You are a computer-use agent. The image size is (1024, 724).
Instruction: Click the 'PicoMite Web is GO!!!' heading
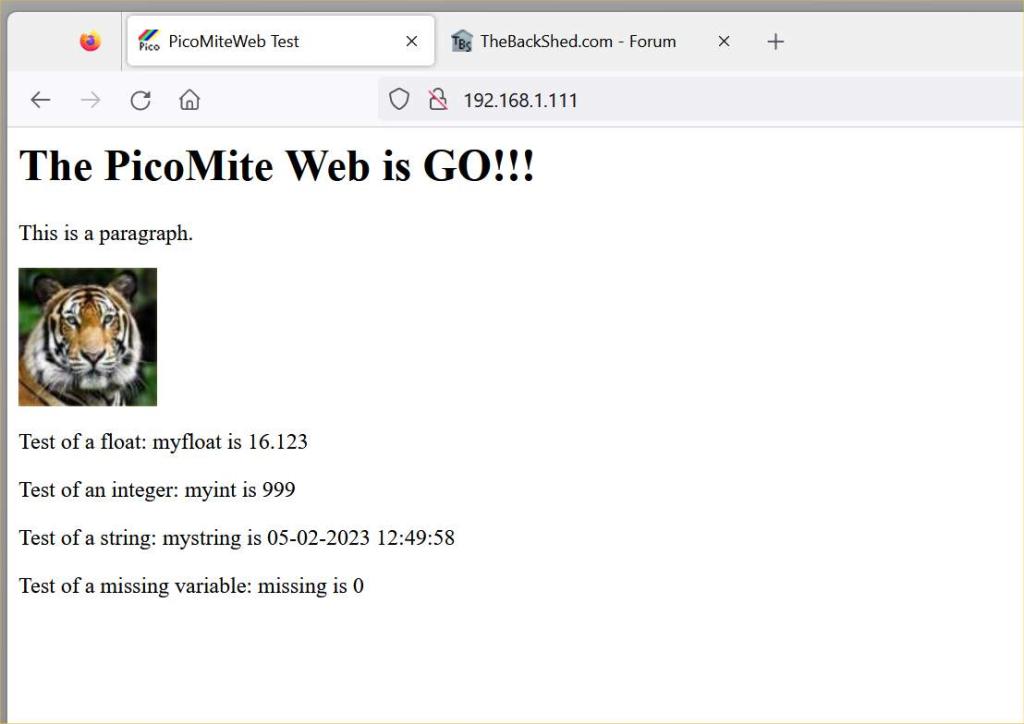pos(277,166)
